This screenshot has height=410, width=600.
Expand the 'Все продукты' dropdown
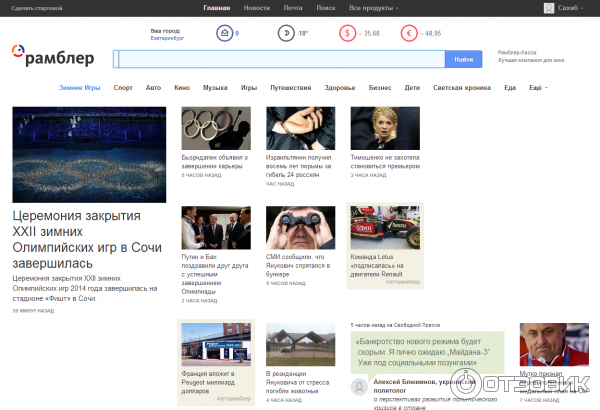(x=374, y=8)
